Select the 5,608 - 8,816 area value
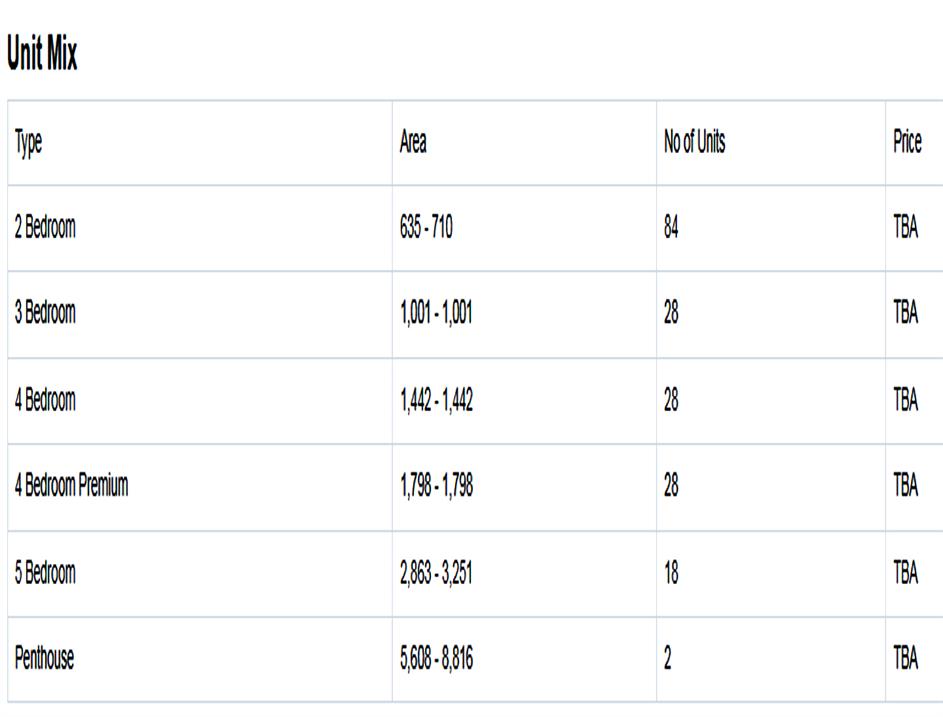Viewport: 943px width, 717px height. point(436,659)
